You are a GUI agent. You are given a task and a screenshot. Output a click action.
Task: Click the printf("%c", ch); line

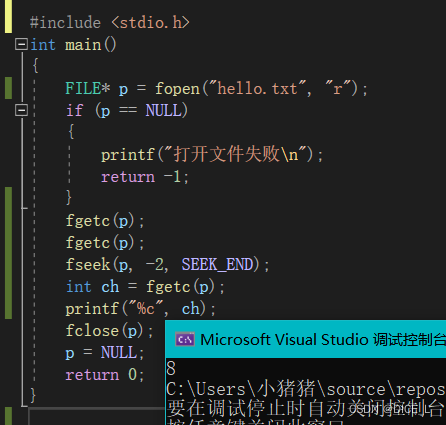141,309
